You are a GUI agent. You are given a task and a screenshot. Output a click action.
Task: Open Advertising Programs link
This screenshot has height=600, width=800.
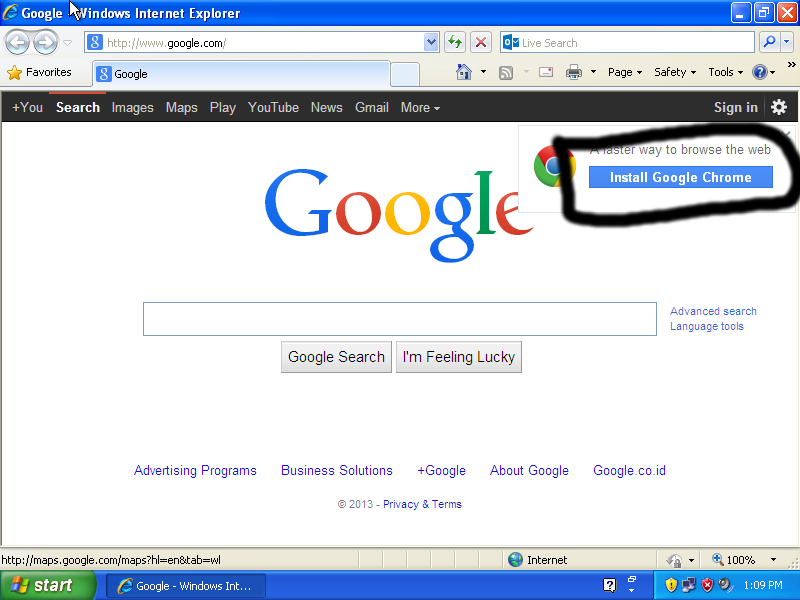195,470
